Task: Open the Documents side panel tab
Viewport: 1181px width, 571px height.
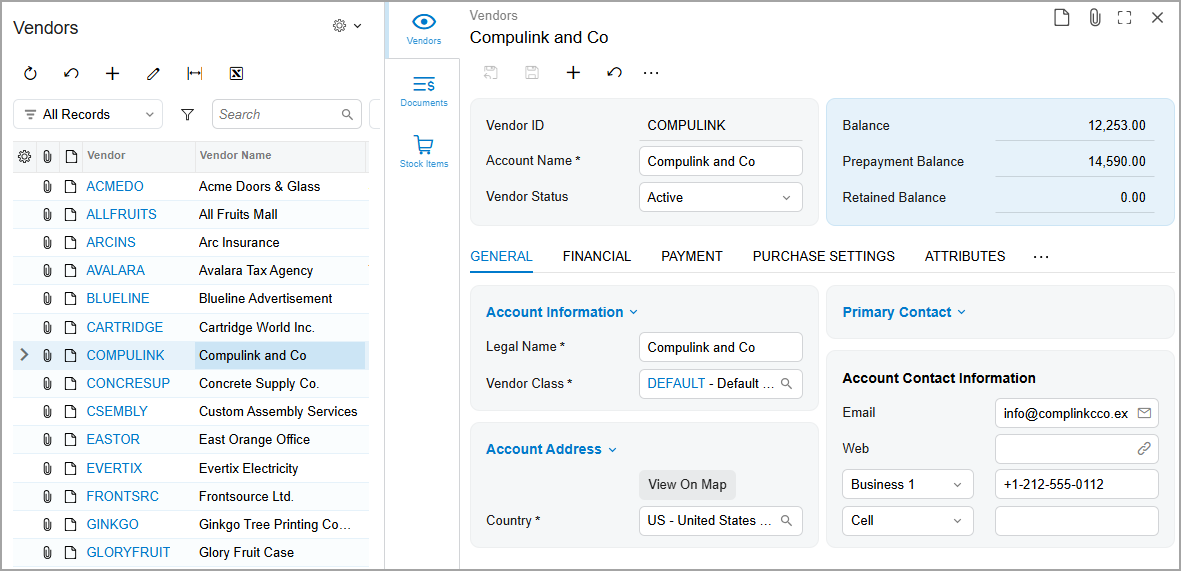Action: pos(424,90)
